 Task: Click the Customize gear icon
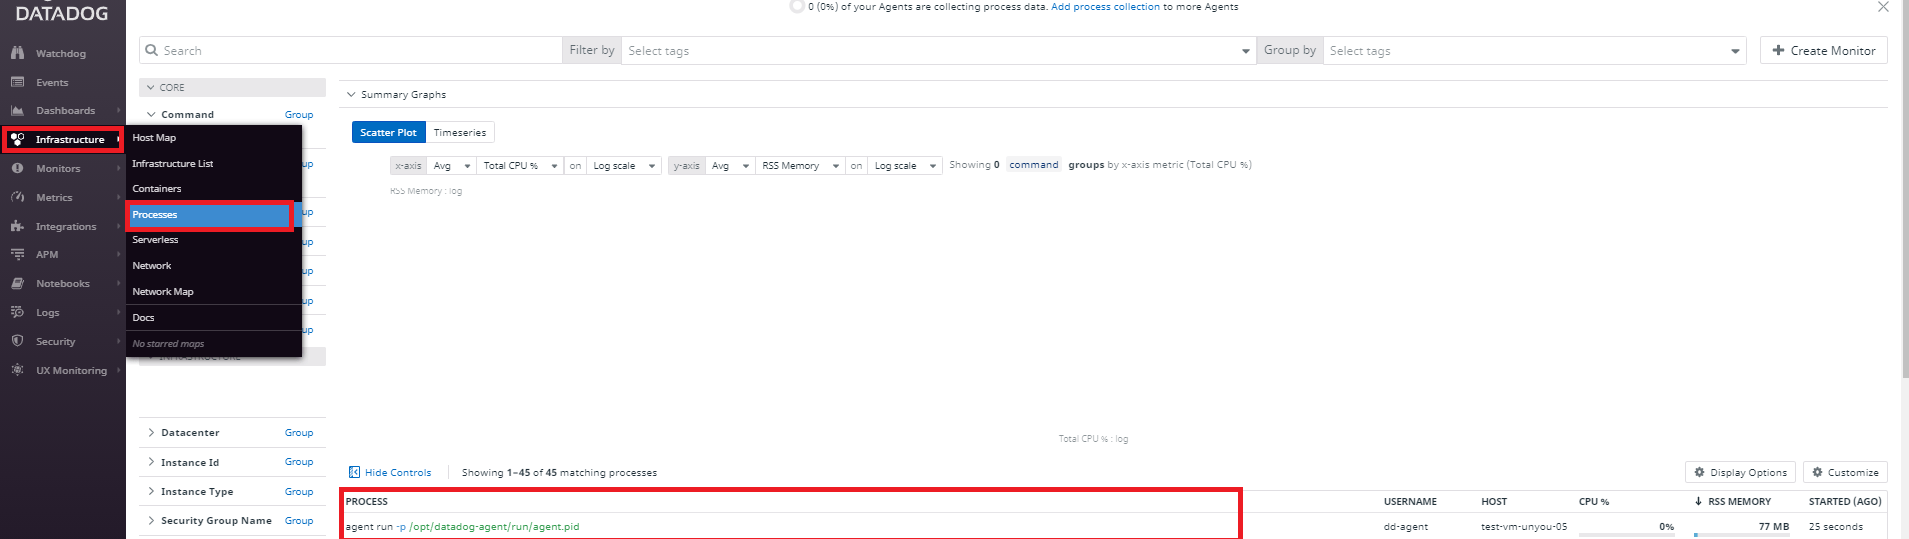coord(1817,472)
